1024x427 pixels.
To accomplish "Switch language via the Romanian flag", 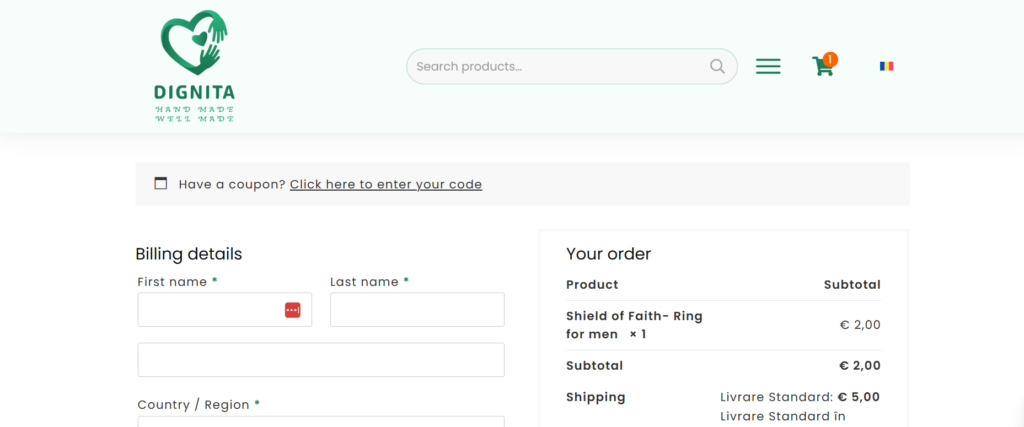I will coord(886,66).
